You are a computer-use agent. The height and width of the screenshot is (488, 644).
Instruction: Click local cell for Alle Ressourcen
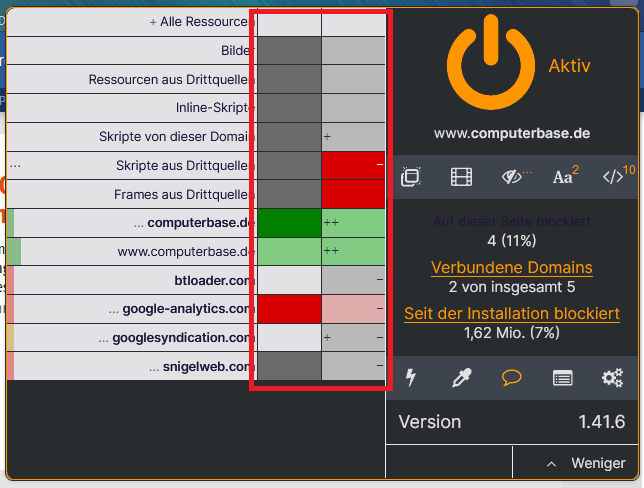tap(353, 23)
